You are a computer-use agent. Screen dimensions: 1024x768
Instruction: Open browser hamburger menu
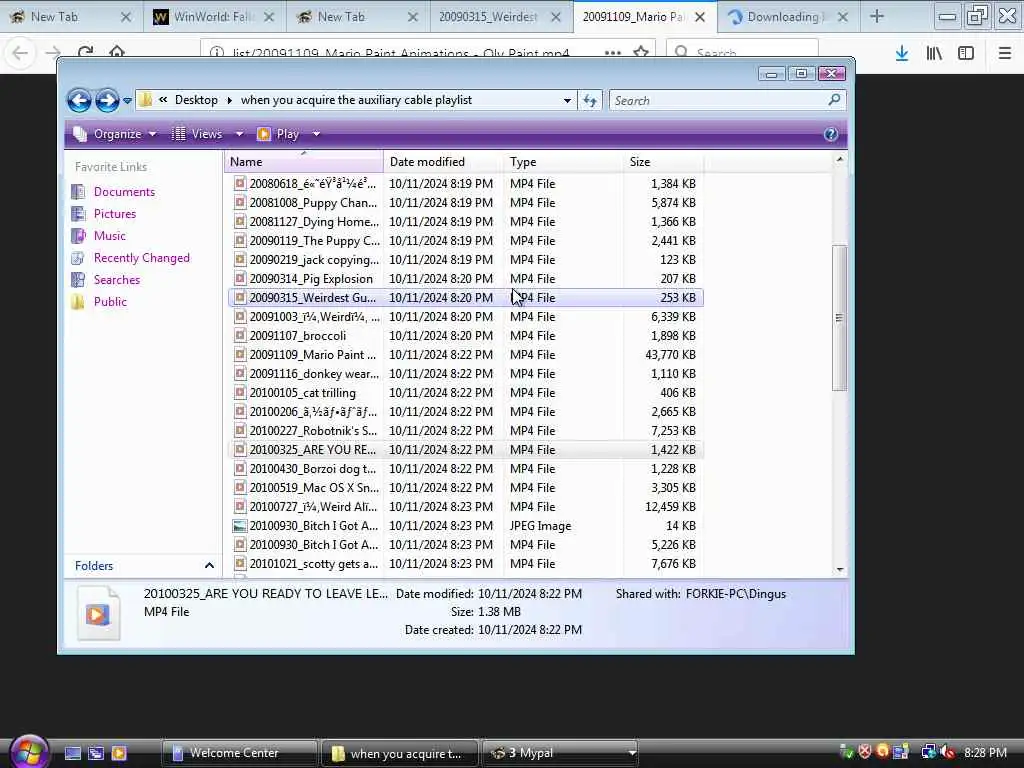pos(1004,53)
